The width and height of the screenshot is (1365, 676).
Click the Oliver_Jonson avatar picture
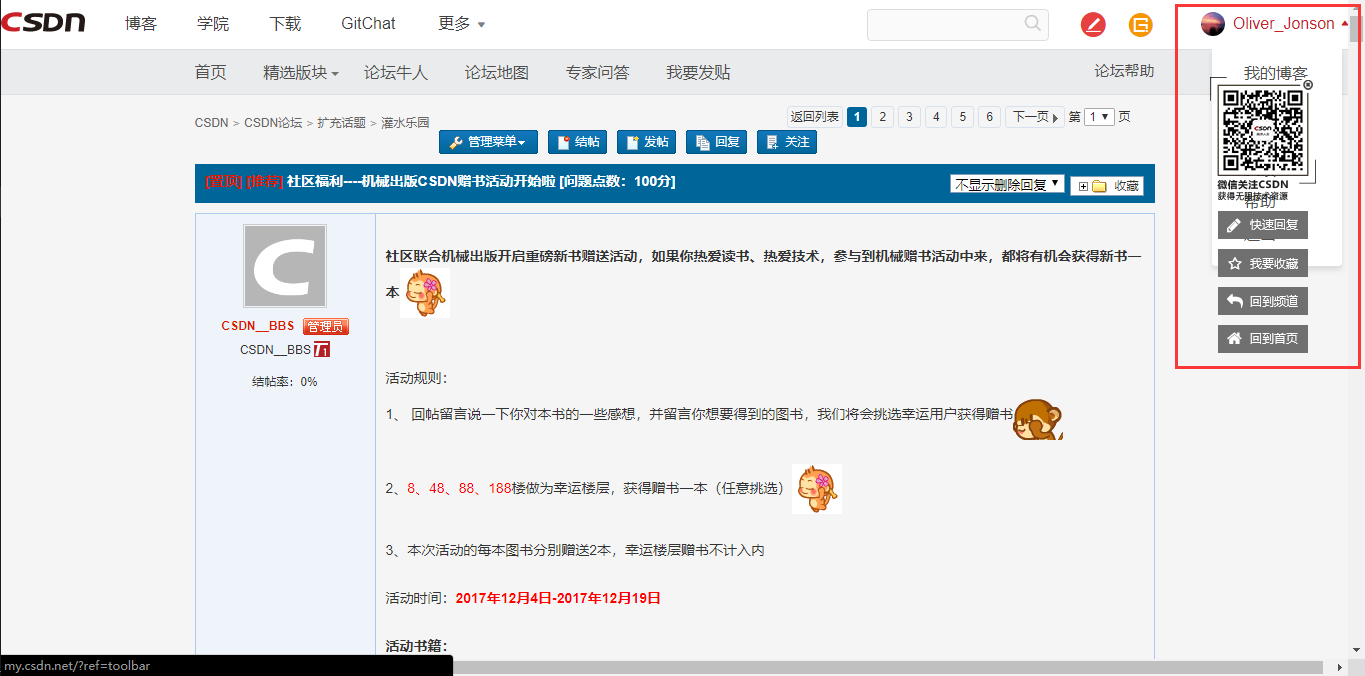click(1213, 24)
